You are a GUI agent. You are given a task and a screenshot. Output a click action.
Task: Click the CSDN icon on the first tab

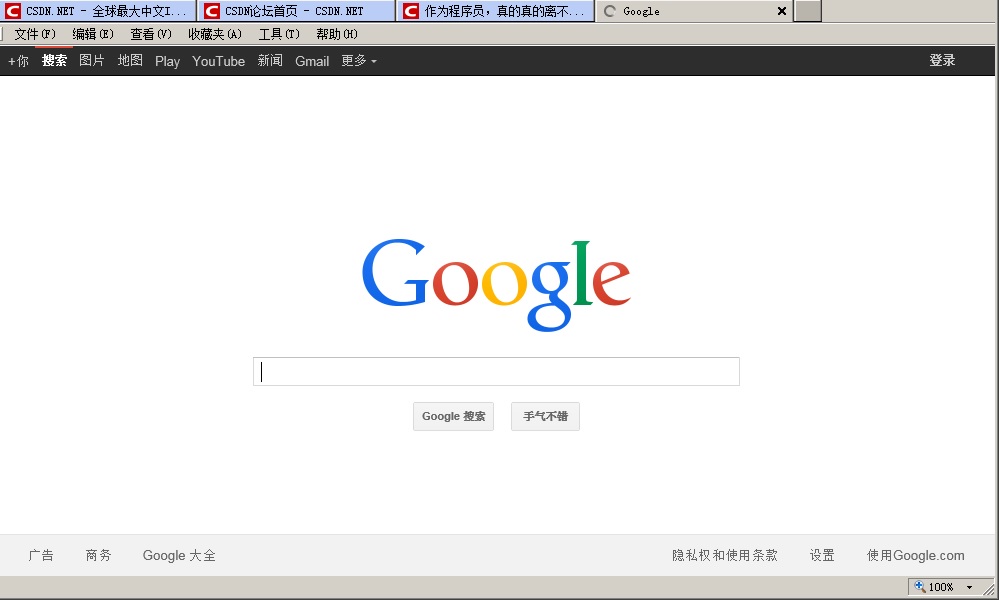click(13, 11)
